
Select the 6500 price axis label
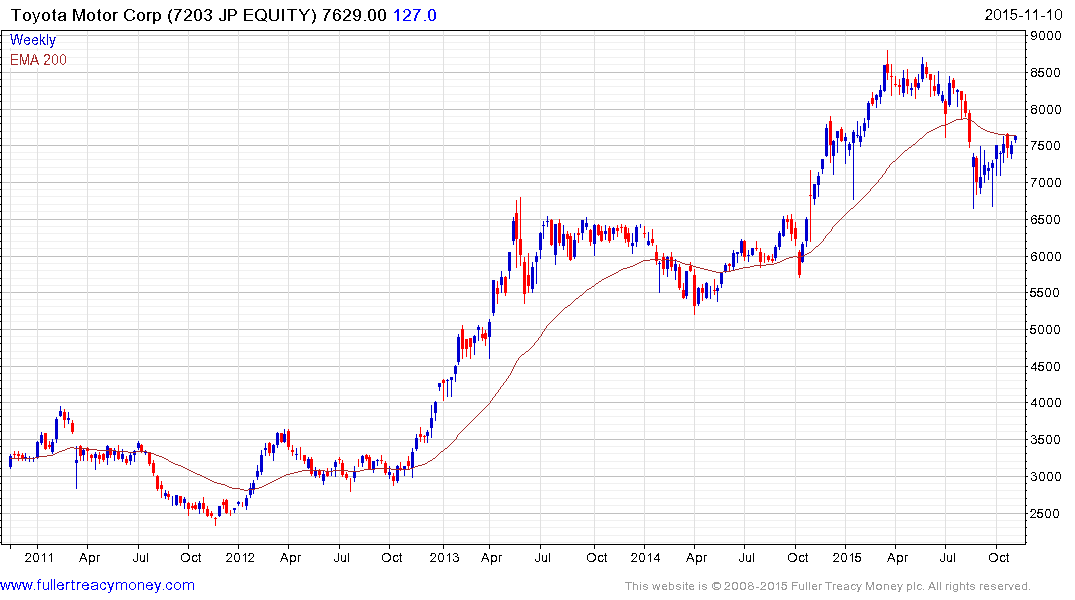[x=1046, y=220]
